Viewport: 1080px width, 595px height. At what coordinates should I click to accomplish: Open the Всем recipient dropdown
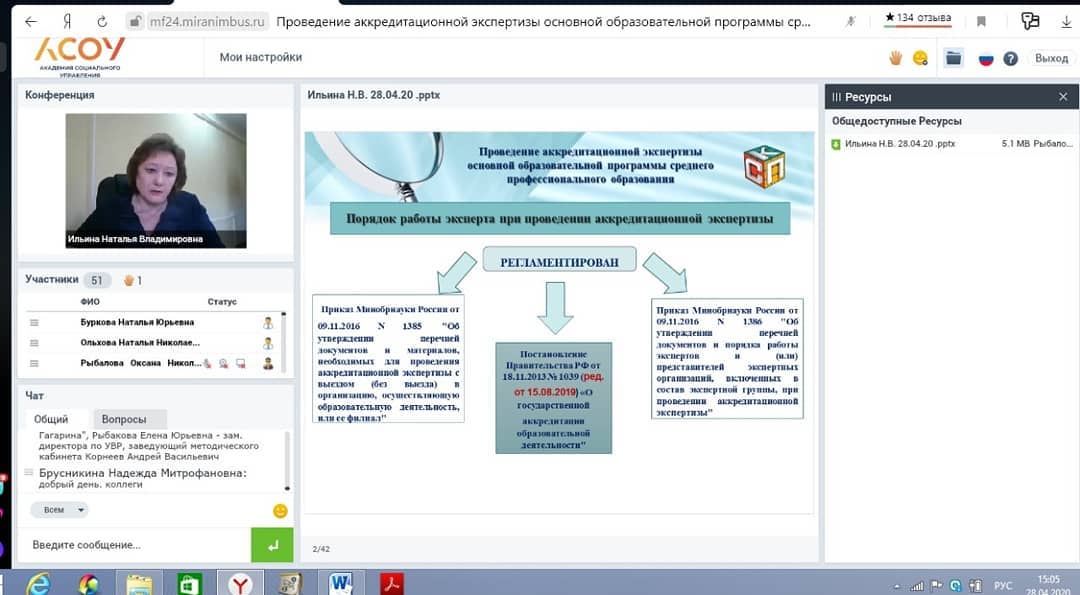click(x=59, y=510)
